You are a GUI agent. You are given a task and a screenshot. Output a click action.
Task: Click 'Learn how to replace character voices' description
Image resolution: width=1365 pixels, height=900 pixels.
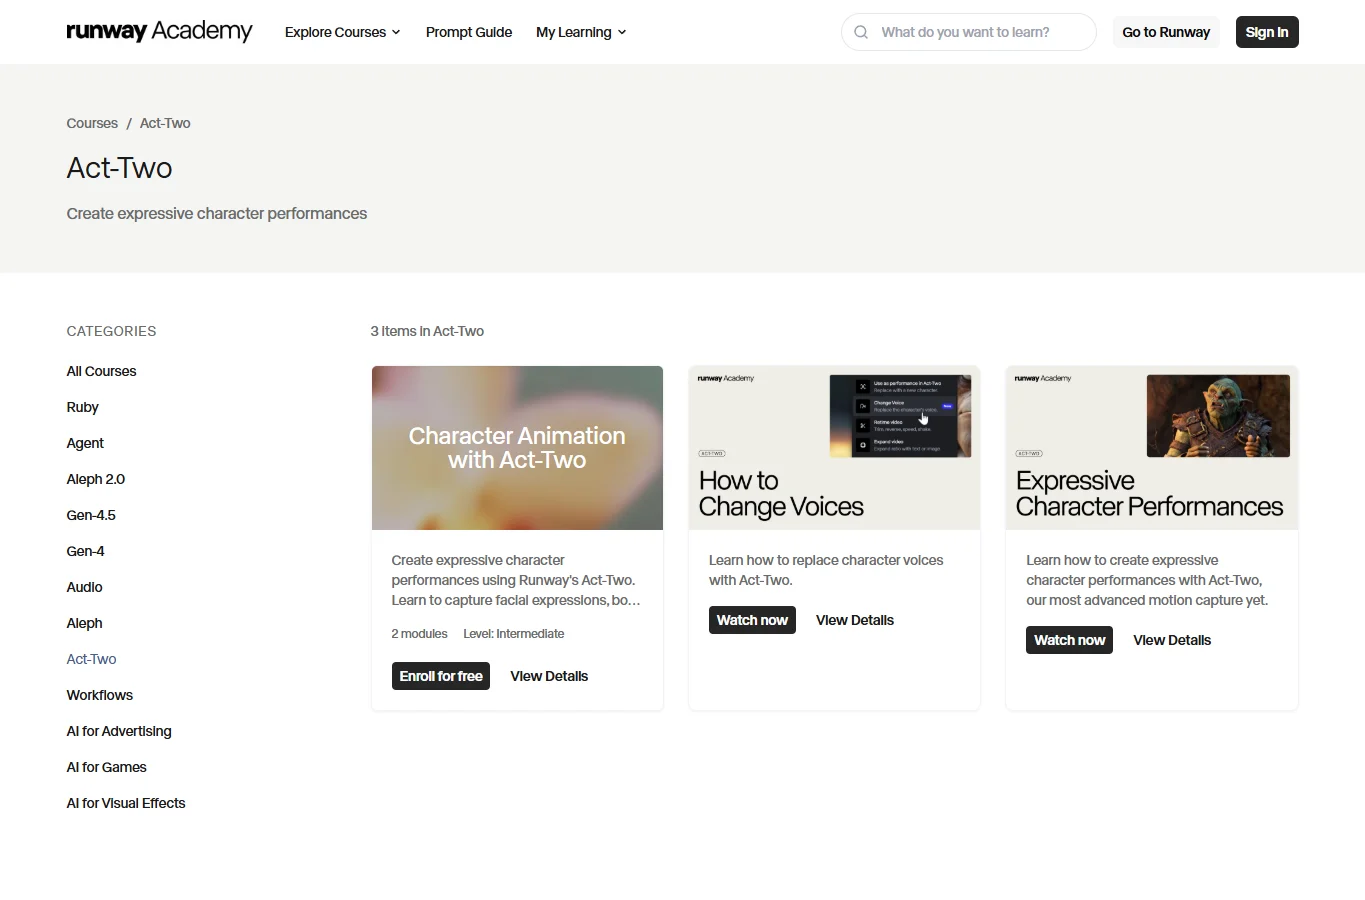coord(826,570)
